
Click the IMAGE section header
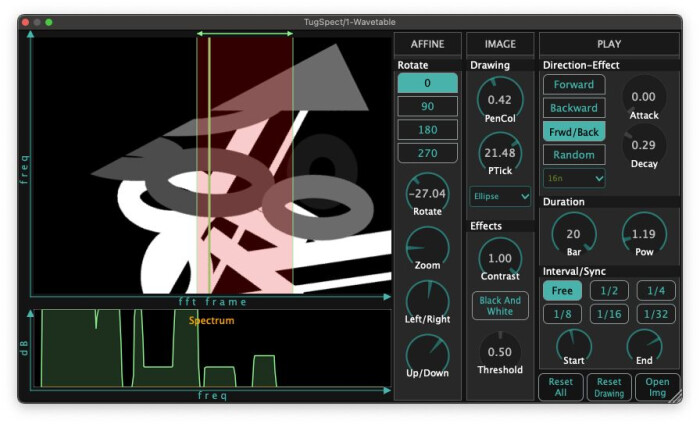point(500,44)
